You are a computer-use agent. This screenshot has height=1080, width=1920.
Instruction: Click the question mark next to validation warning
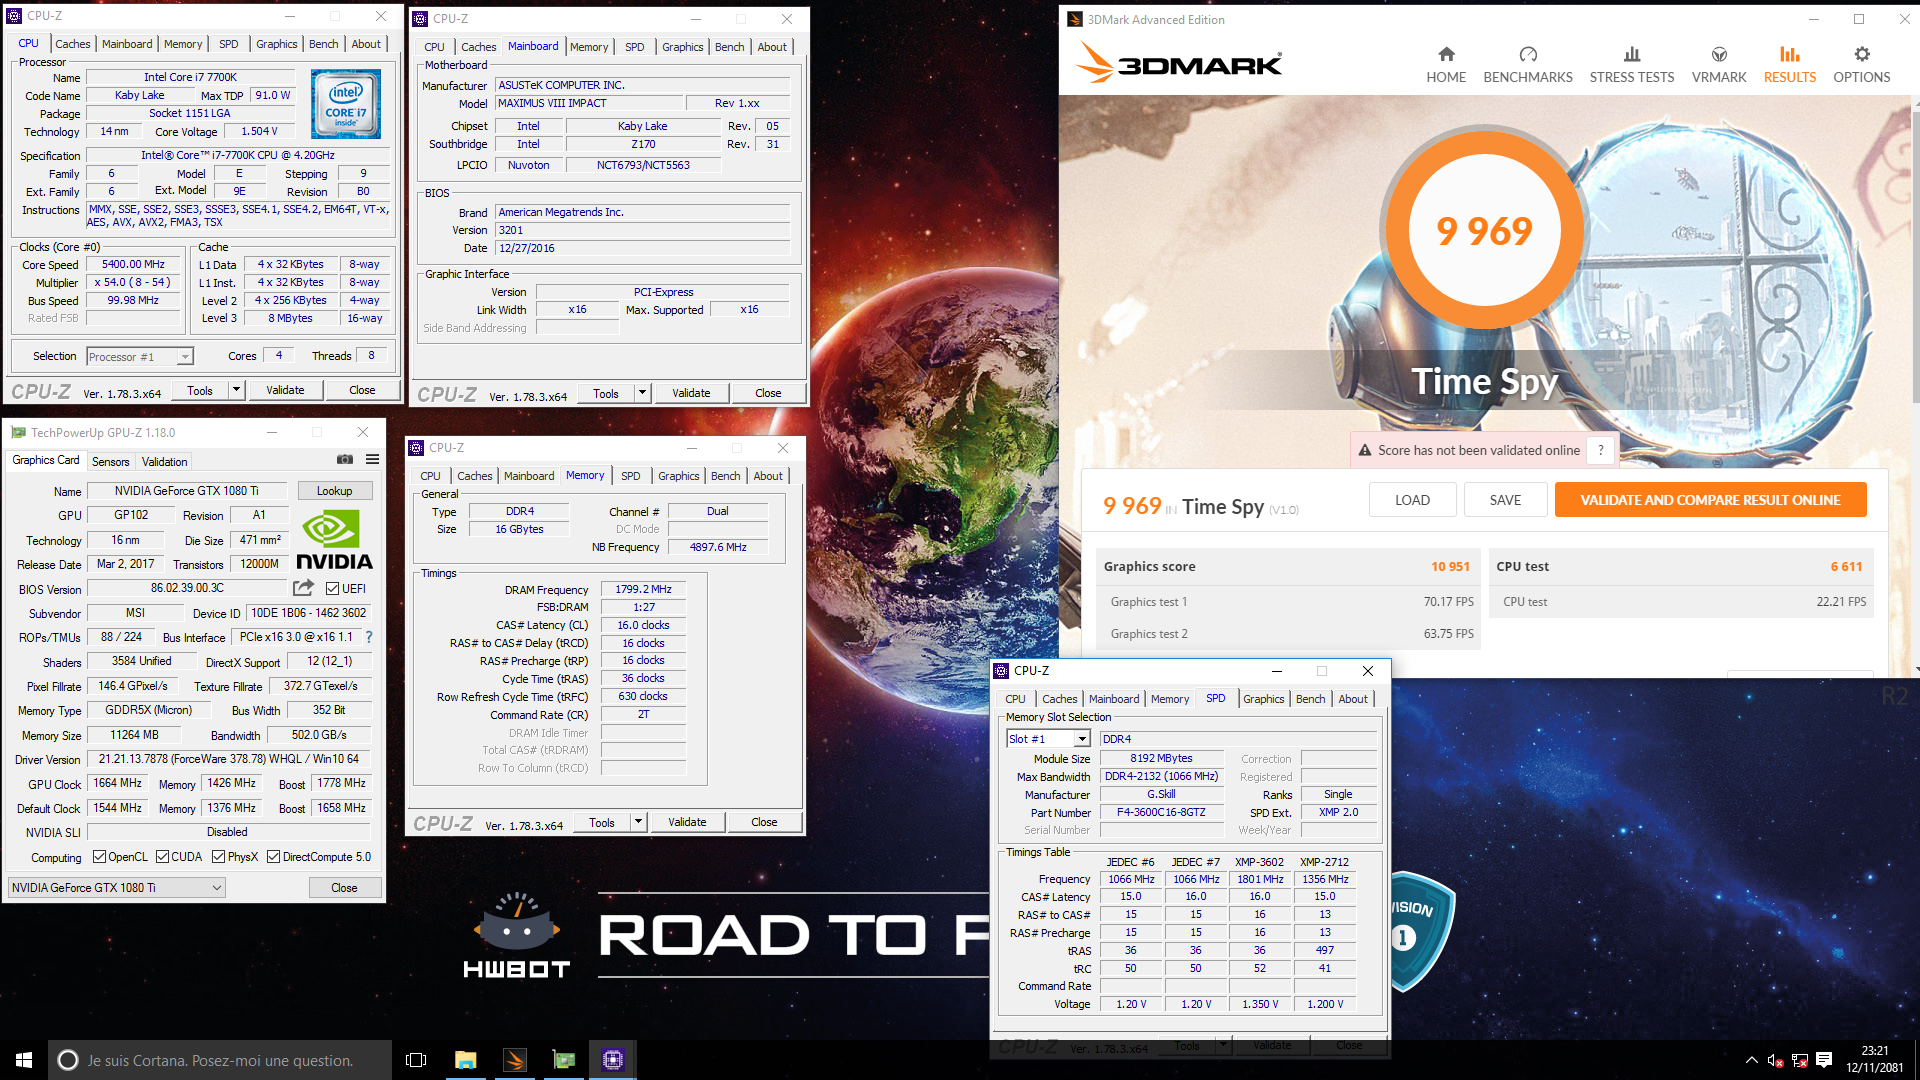(x=1601, y=450)
